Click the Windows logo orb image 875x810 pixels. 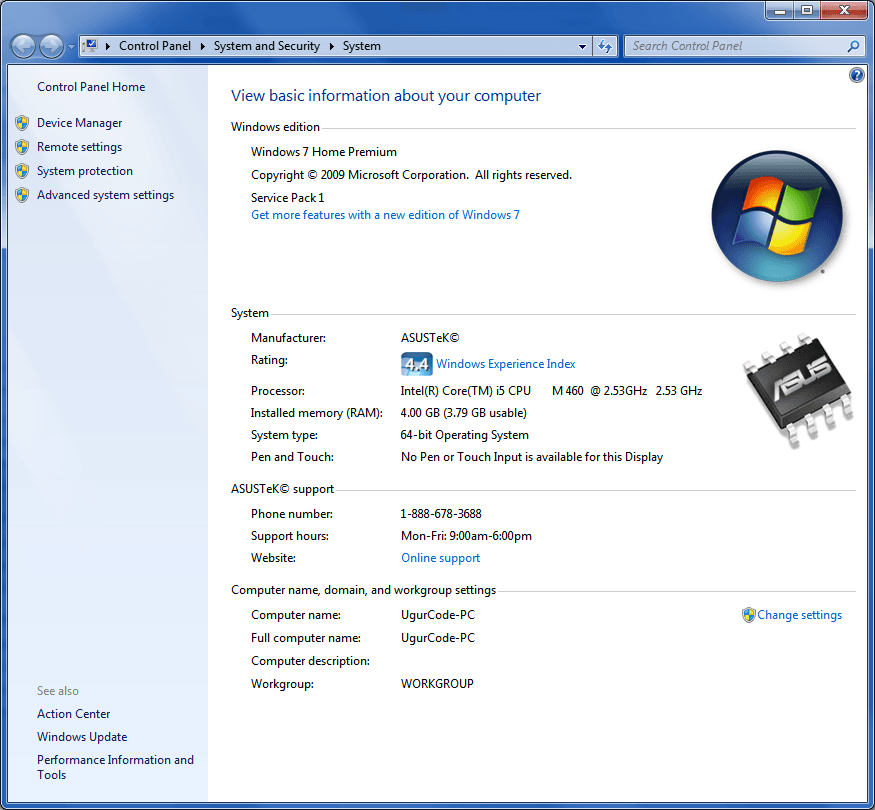click(x=777, y=216)
